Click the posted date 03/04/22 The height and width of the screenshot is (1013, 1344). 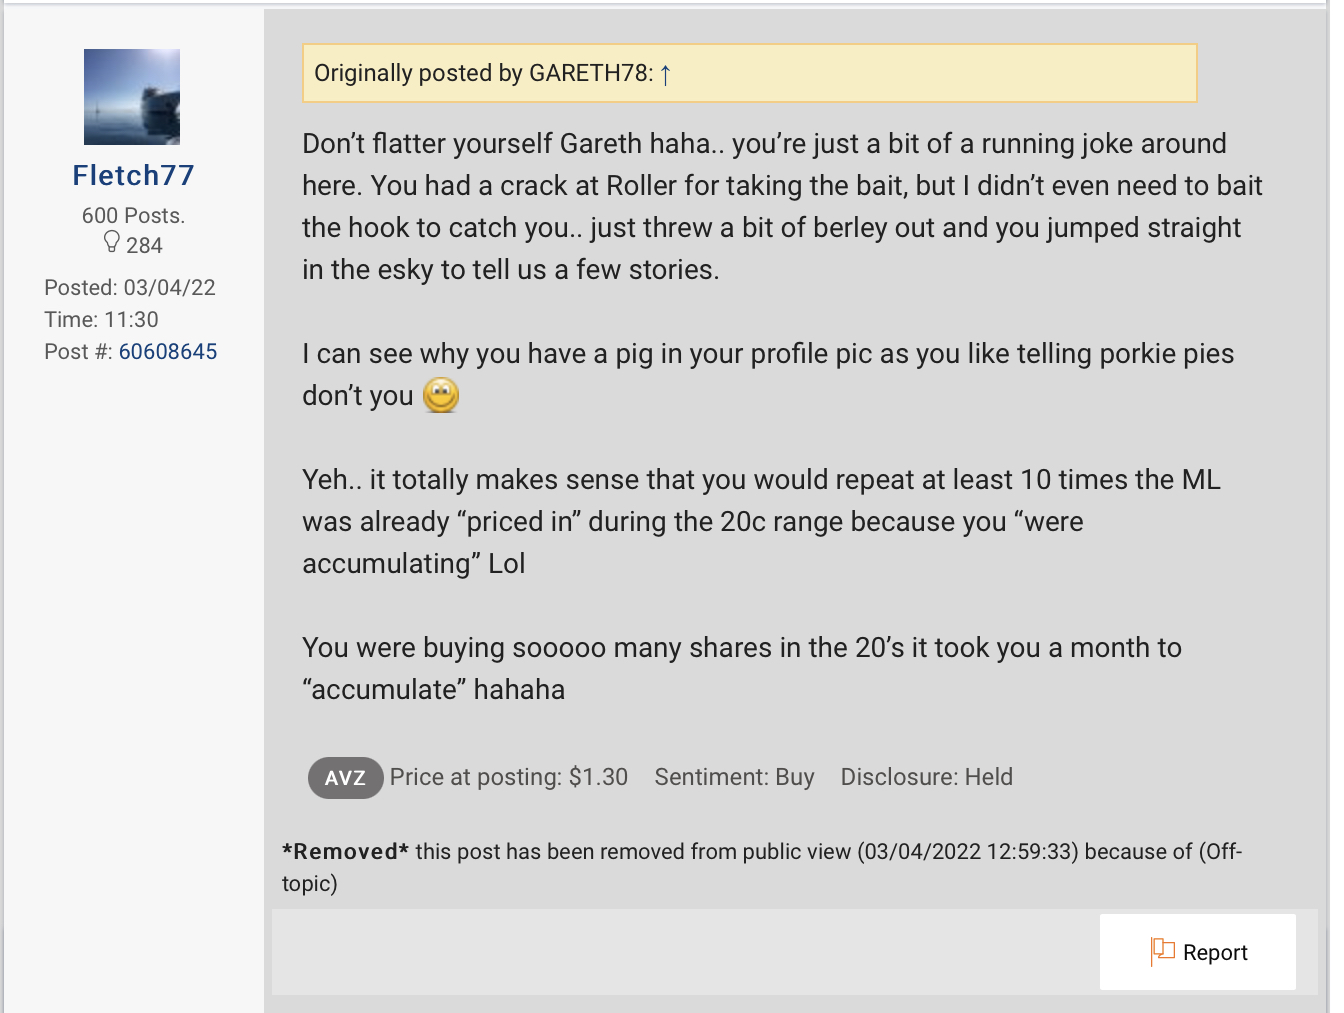(169, 288)
